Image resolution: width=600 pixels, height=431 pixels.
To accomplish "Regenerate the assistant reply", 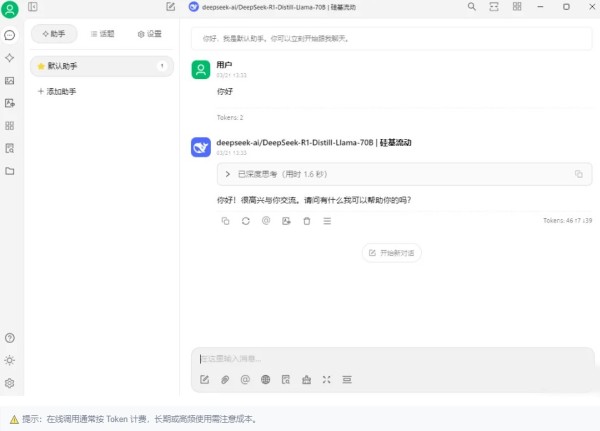I will coord(246,221).
